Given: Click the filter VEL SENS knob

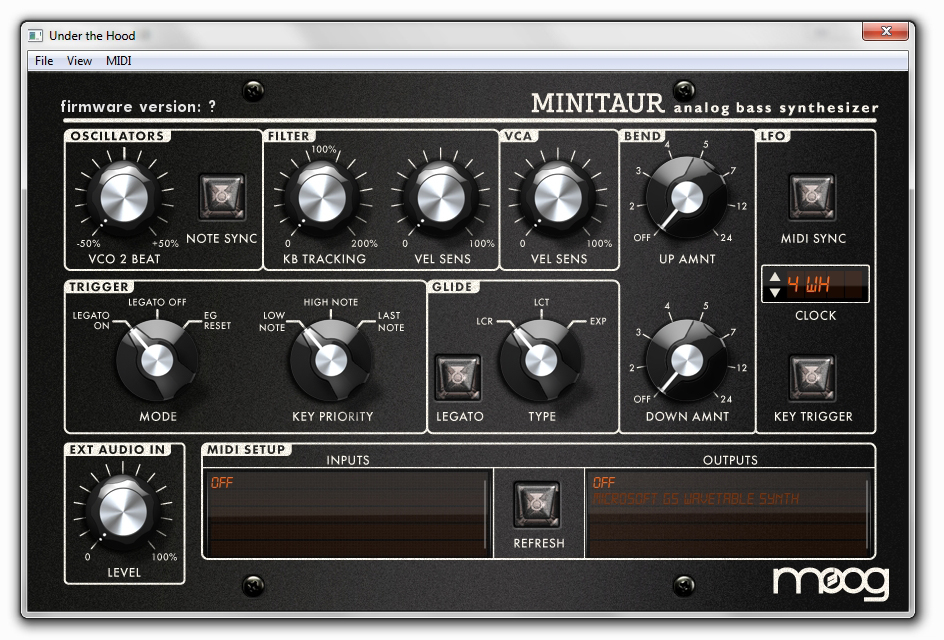Looking at the screenshot, I should click(441, 196).
